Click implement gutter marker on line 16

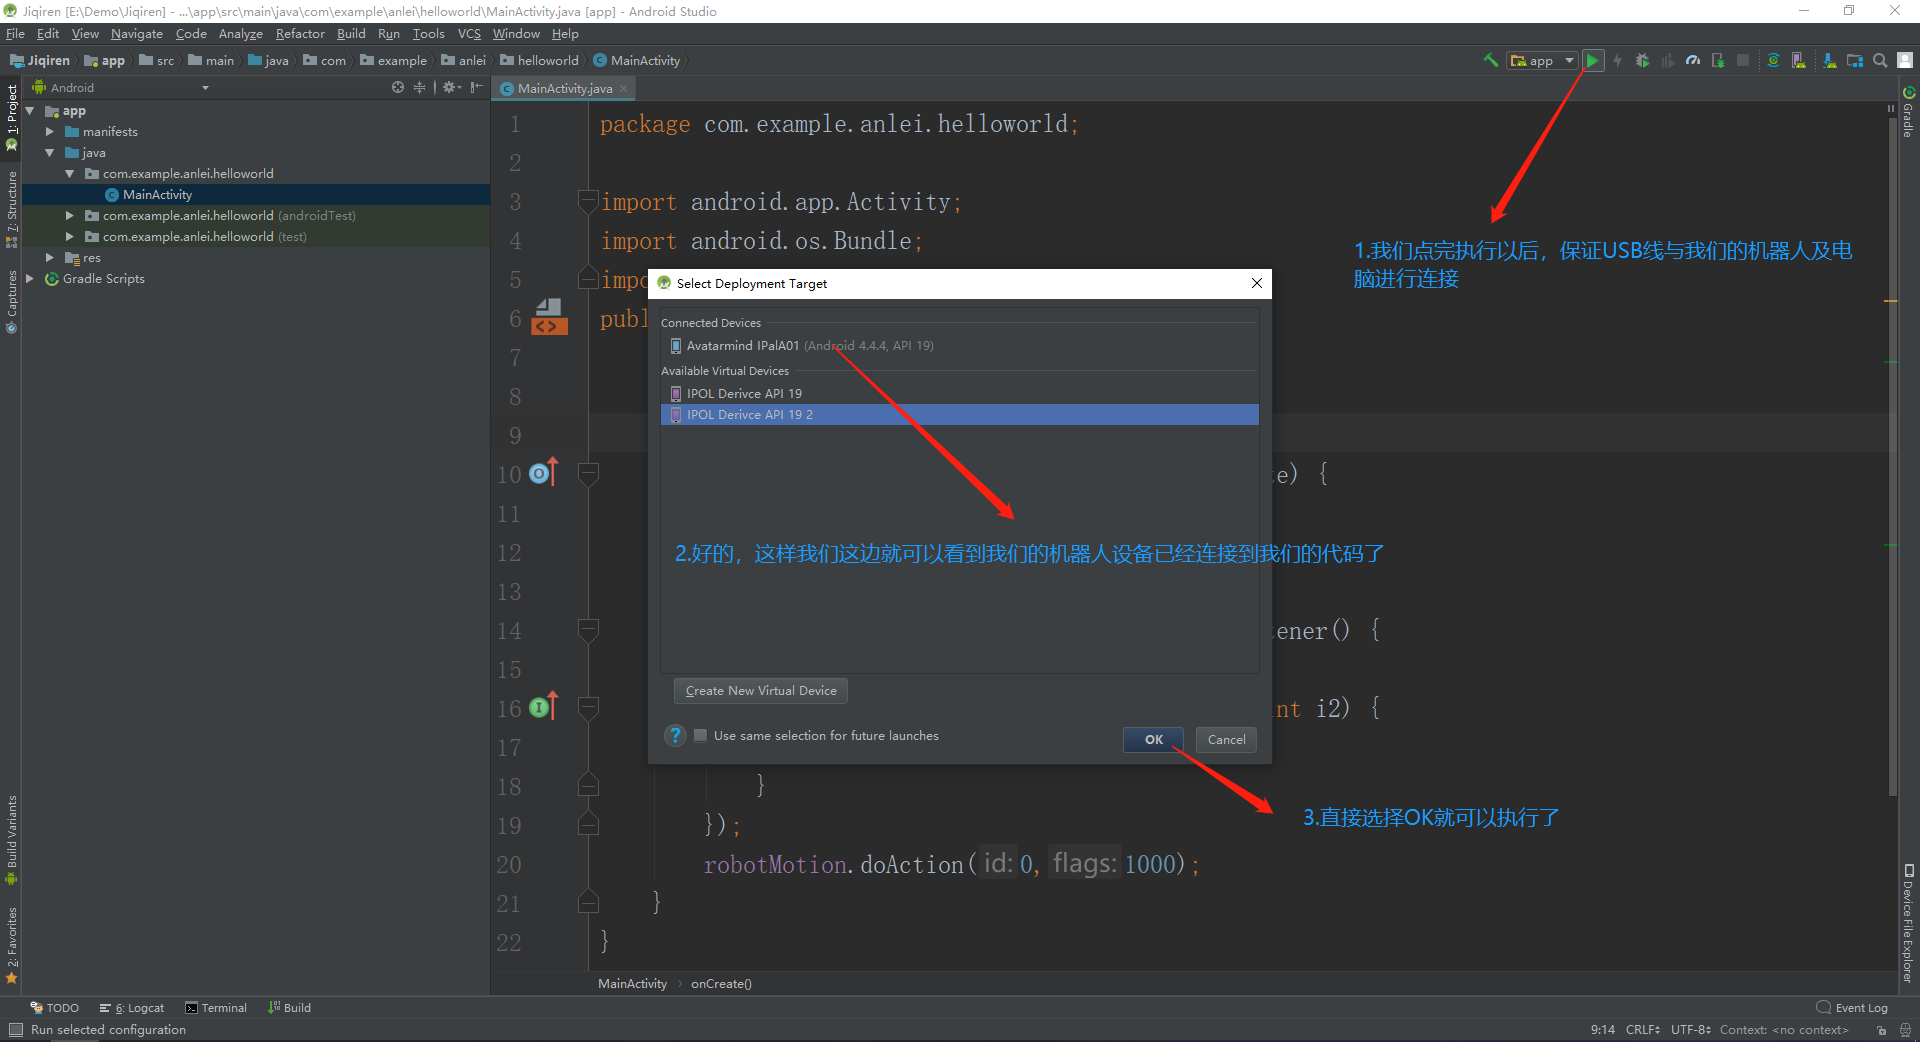pos(543,707)
